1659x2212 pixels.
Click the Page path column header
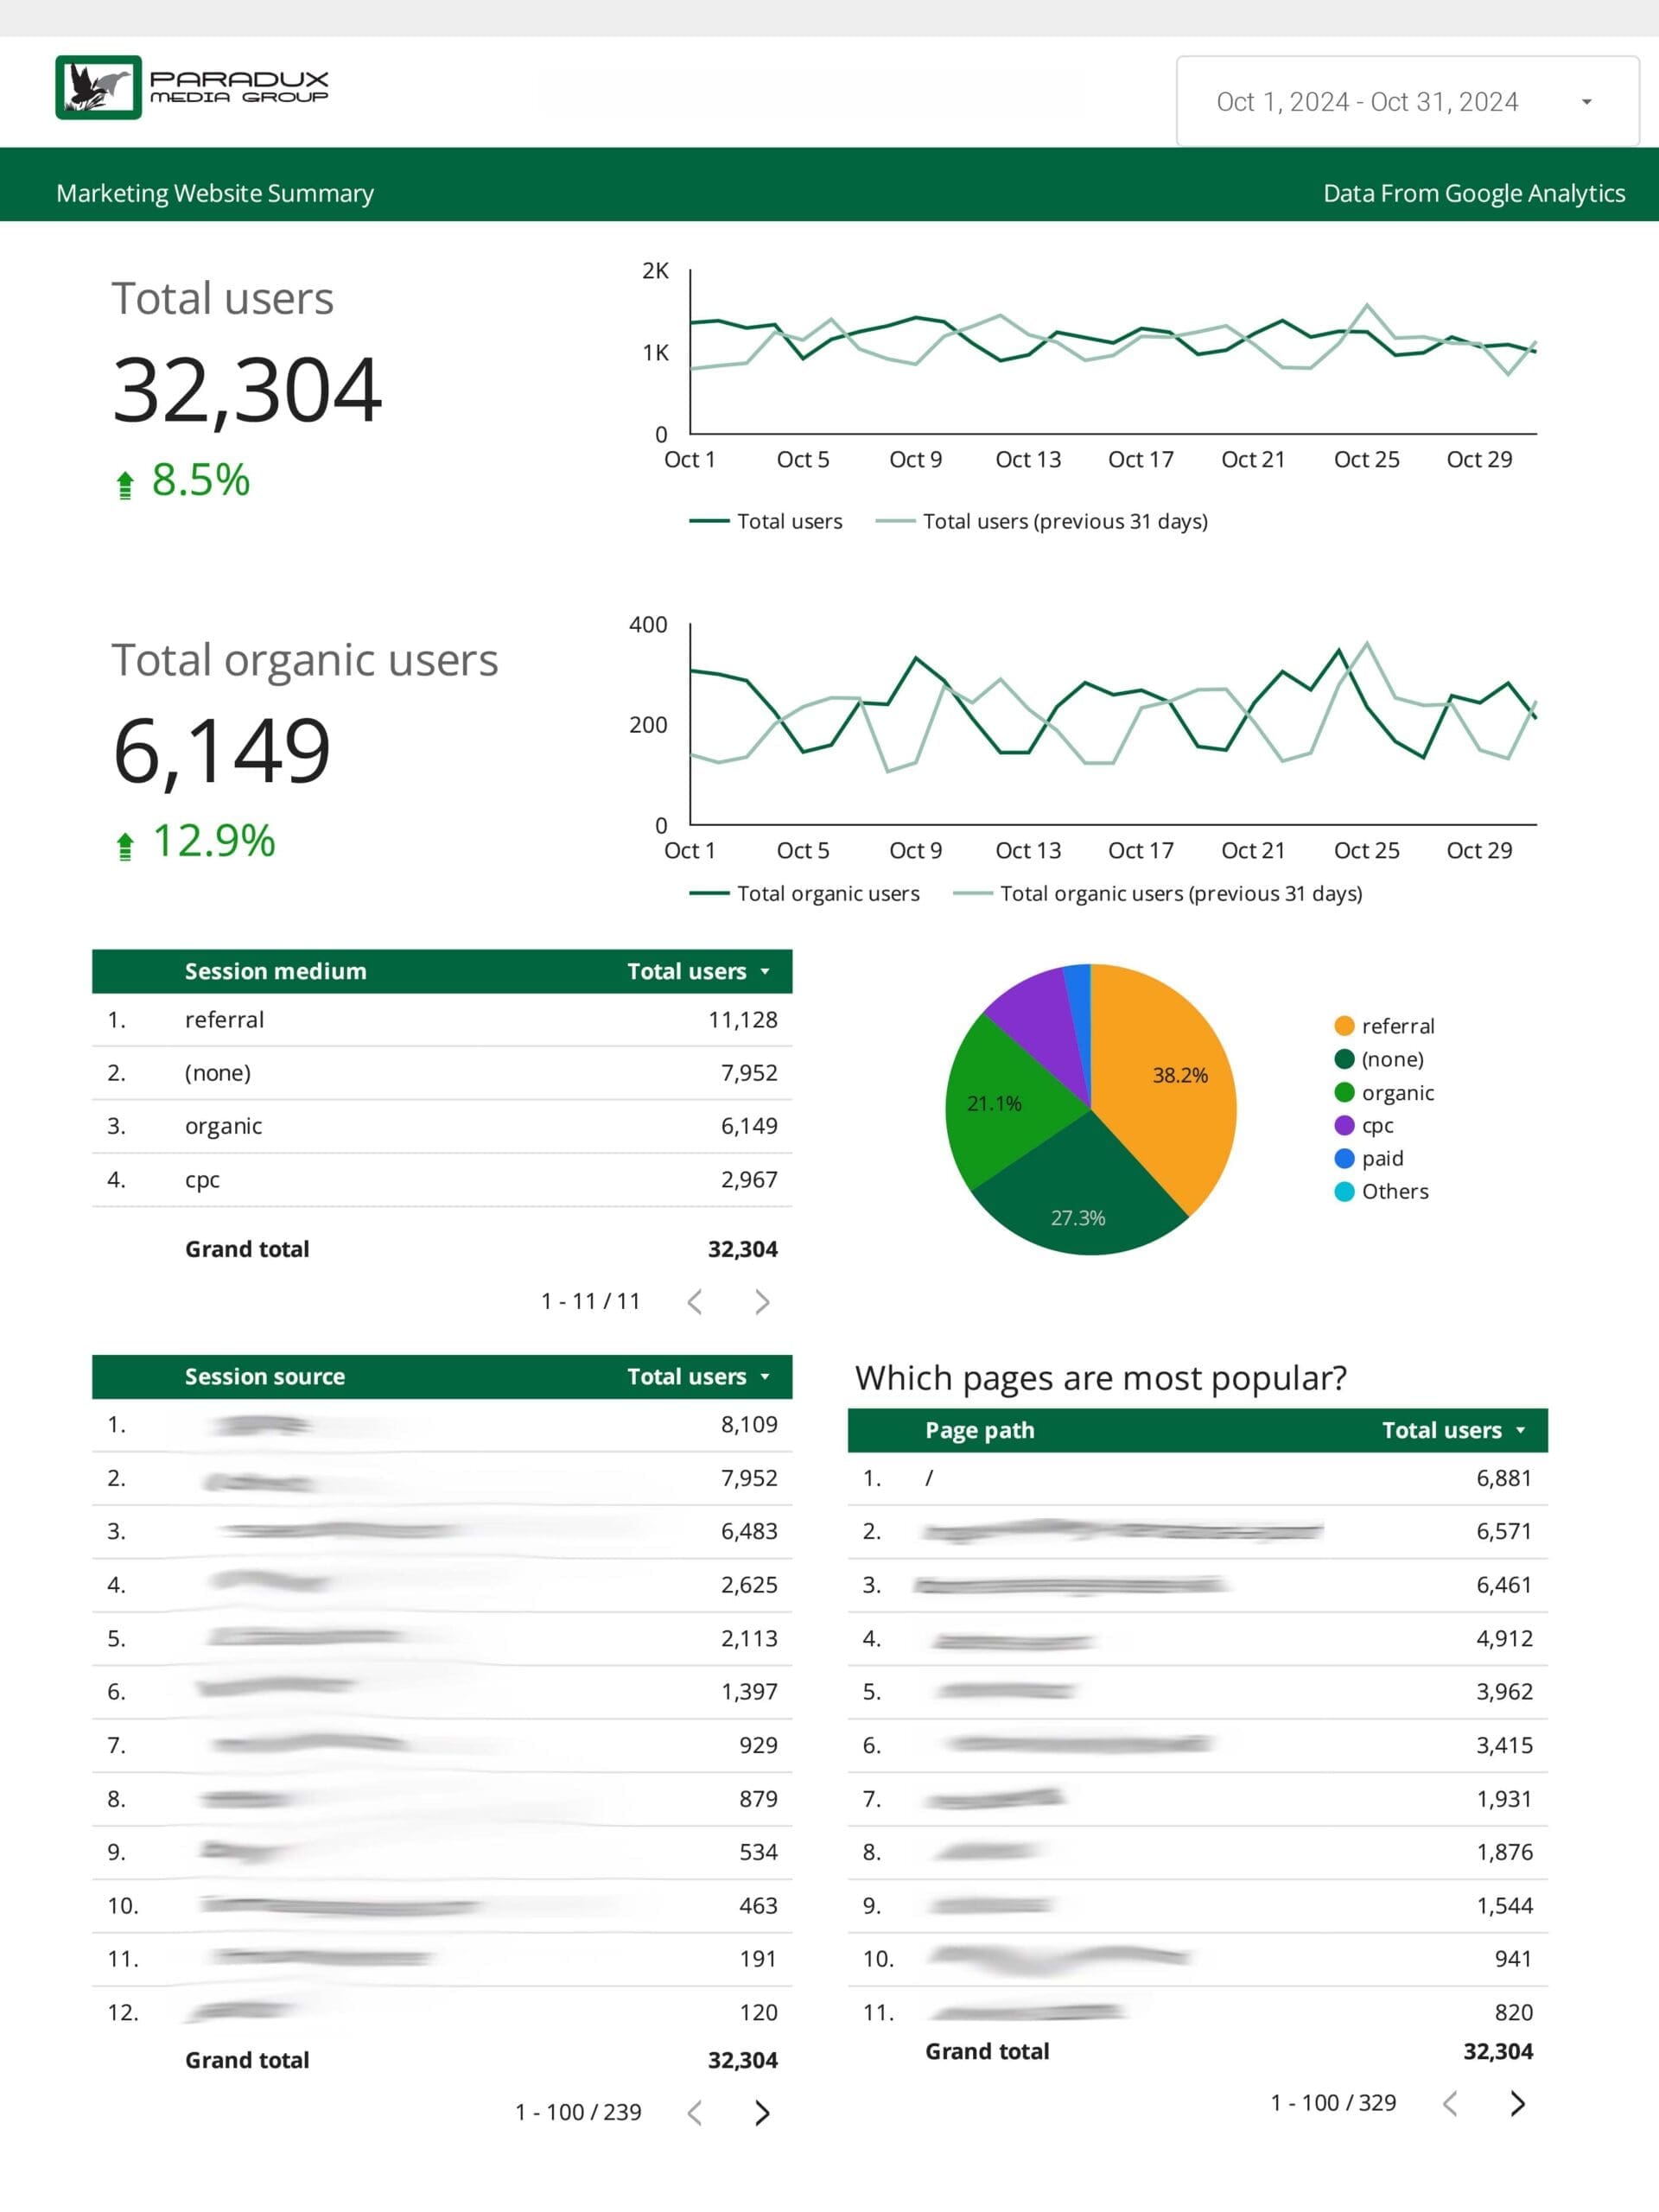(980, 1430)
